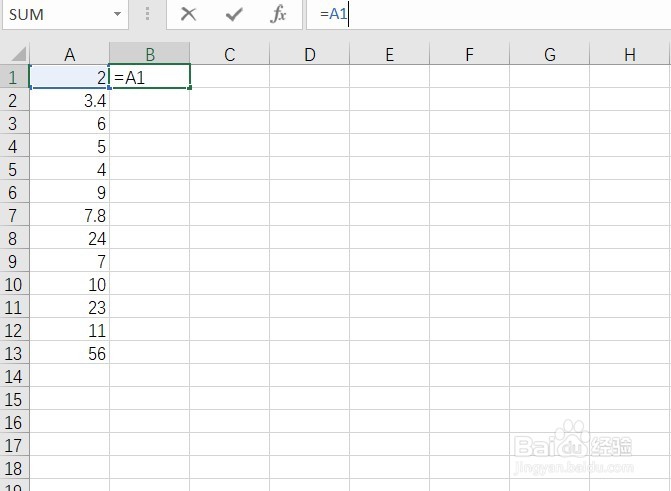Select row 10 header
The height and width of the screenshot is (491, 671).
tap(14, 285)
